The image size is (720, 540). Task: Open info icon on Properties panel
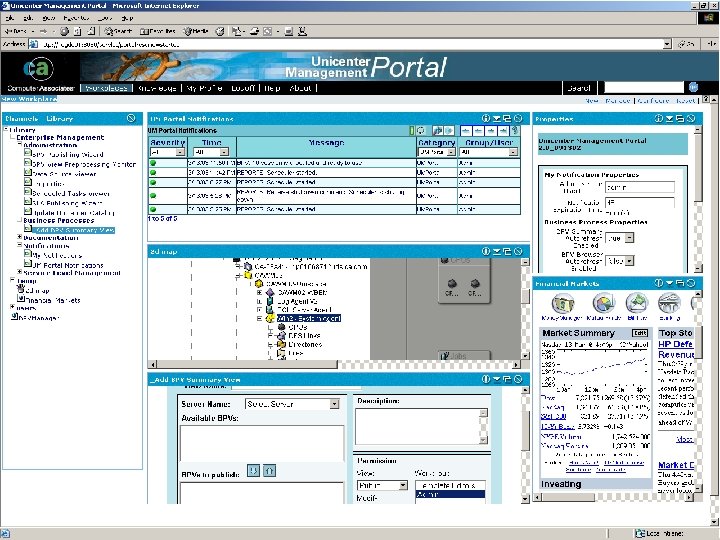tap(658, 118)
